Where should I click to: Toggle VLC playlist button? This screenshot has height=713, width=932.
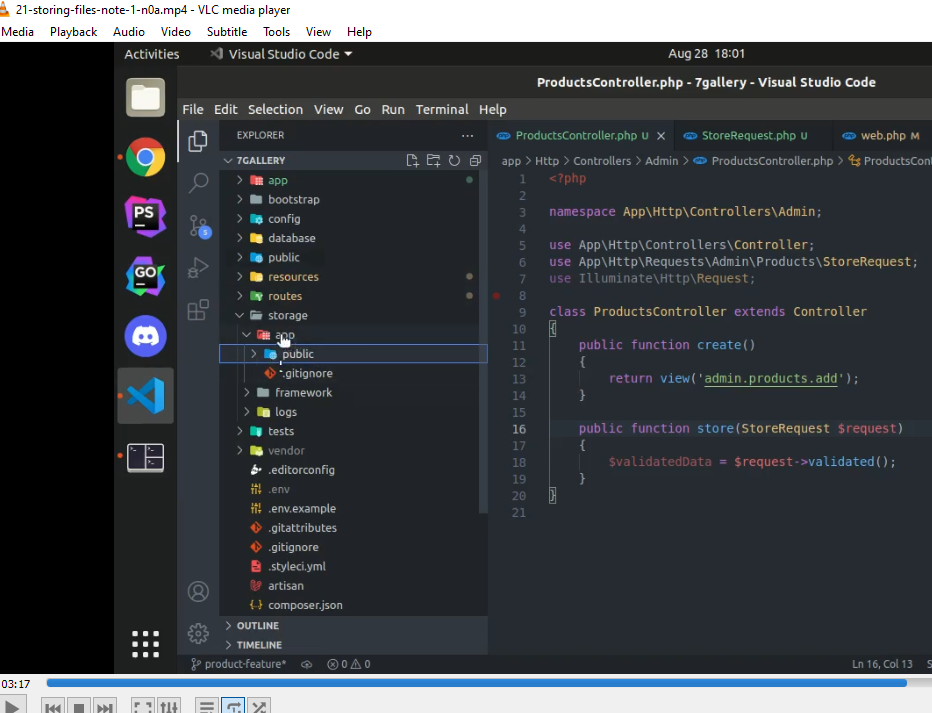(x=207, y=707)
